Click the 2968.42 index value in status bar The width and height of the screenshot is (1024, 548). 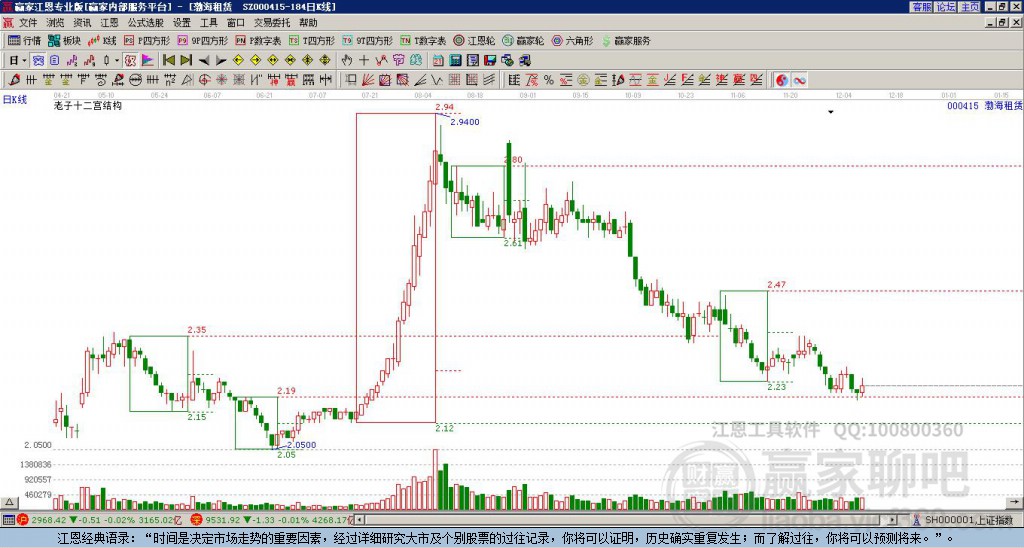49,520
